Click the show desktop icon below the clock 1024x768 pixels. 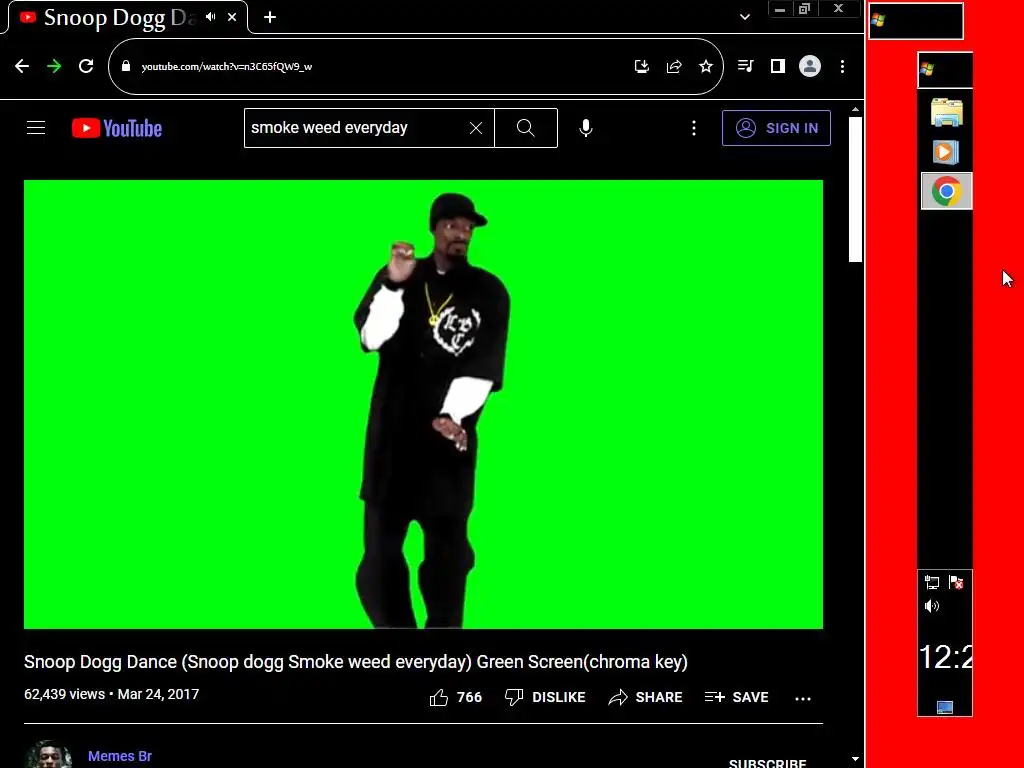coord(944,707)
